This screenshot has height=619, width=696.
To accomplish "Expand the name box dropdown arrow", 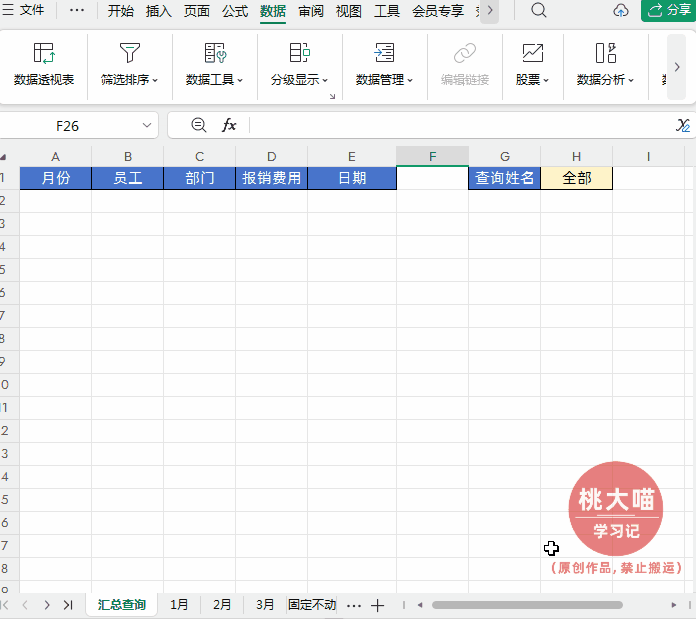I will (x=147, y=126).
